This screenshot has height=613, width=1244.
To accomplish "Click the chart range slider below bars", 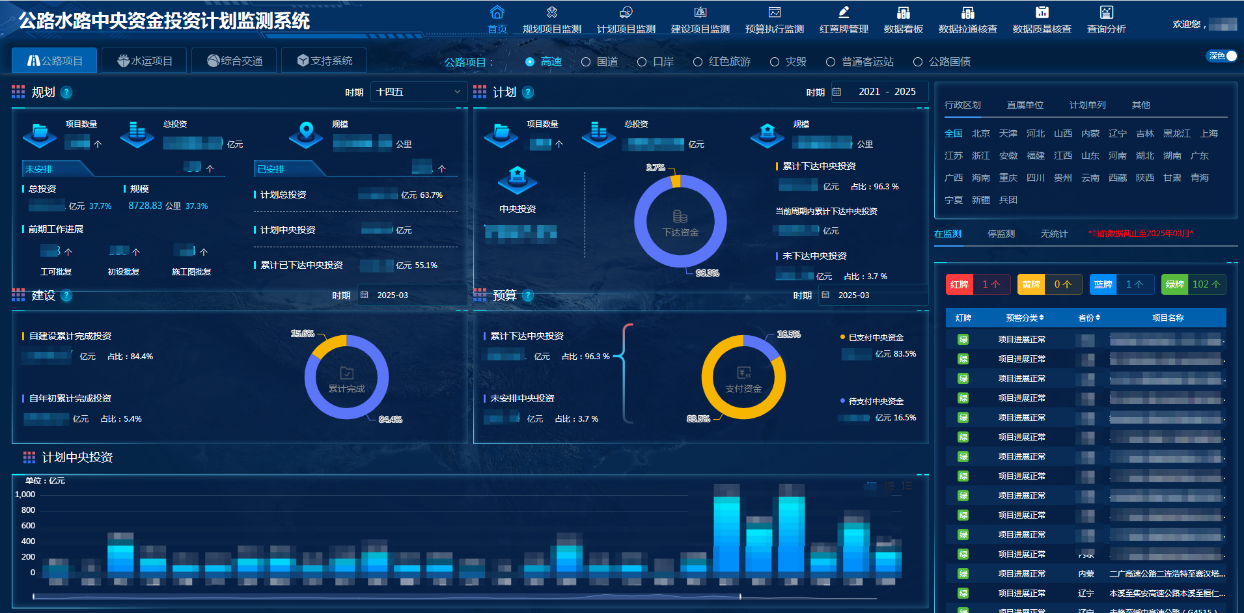I will (470, 597).
